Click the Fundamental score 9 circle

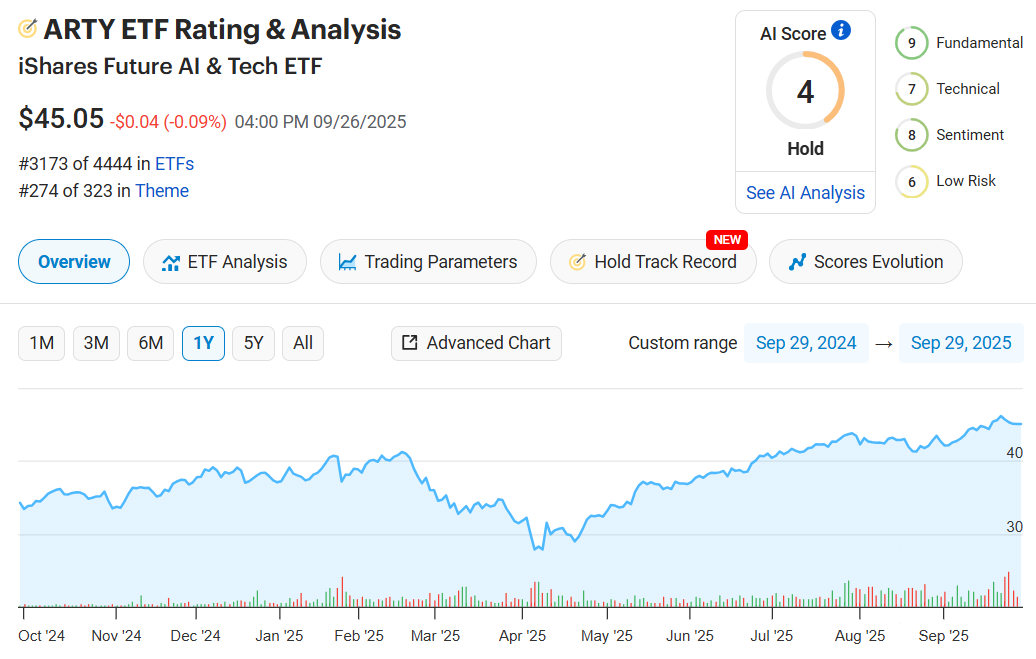click(x=911, y=43)
